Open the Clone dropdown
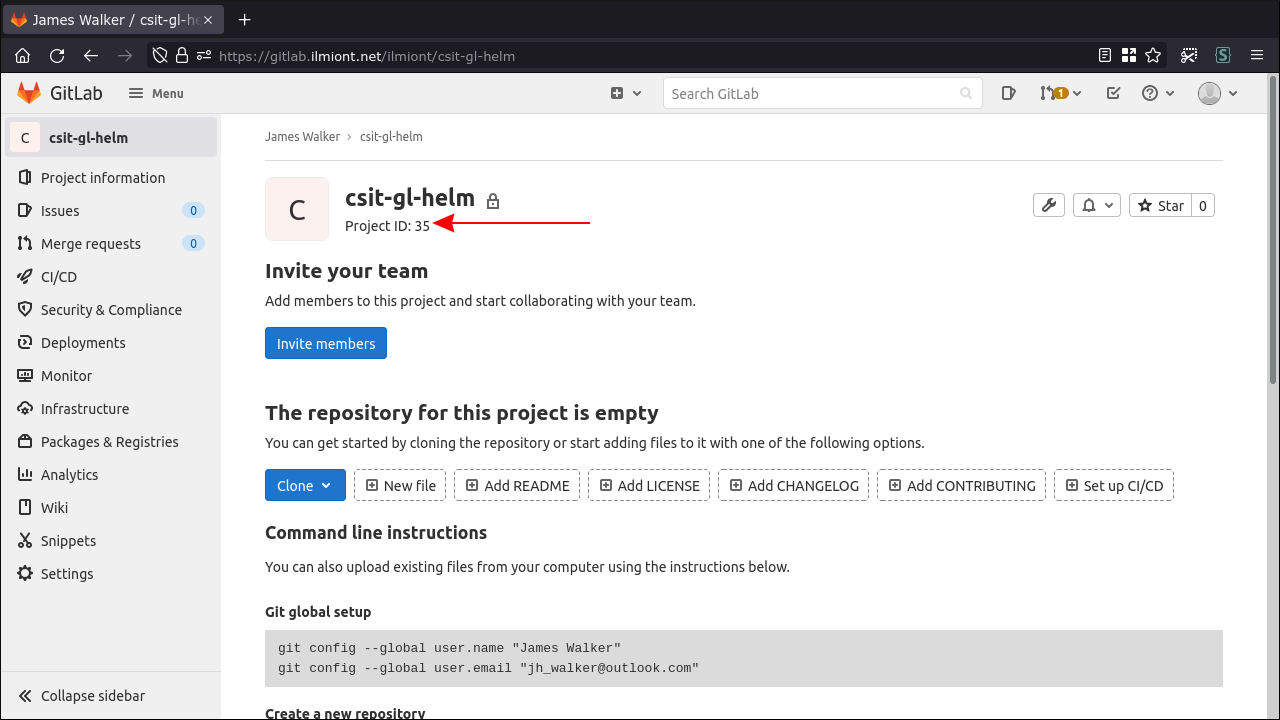The width and height of the screenshot is (1280, 720). pos(305,485)
